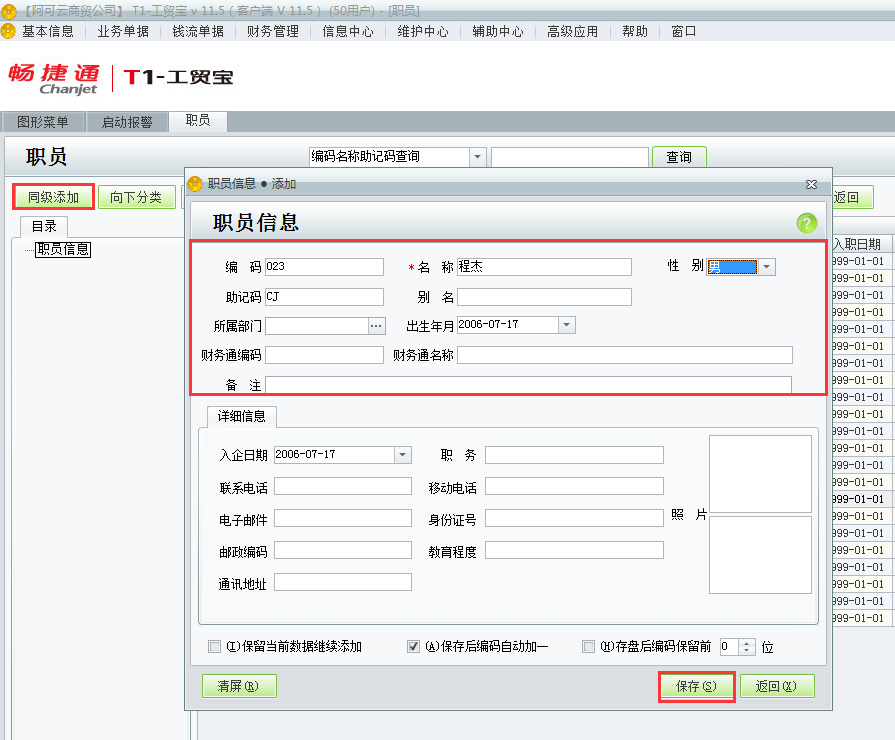Enable 保留当前数据继续添加 checkbox
895x740 pixels.
point(214,646)
